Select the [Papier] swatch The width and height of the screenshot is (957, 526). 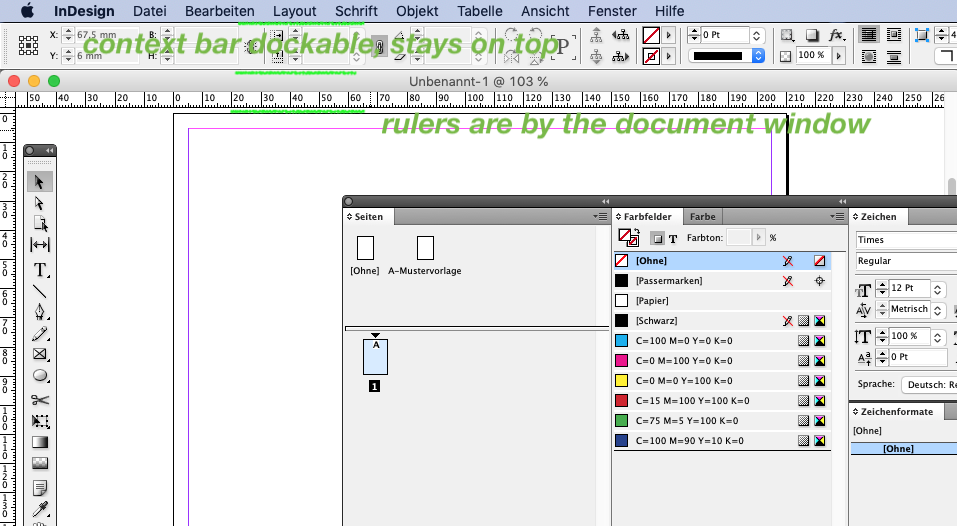coord(722,301)
